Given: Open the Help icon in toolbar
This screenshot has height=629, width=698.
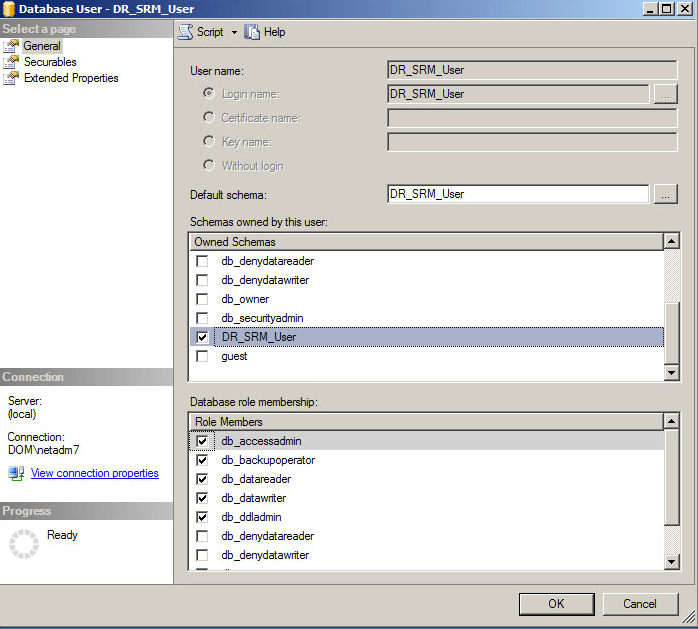Looking at the screenshot, I should 252,32.
